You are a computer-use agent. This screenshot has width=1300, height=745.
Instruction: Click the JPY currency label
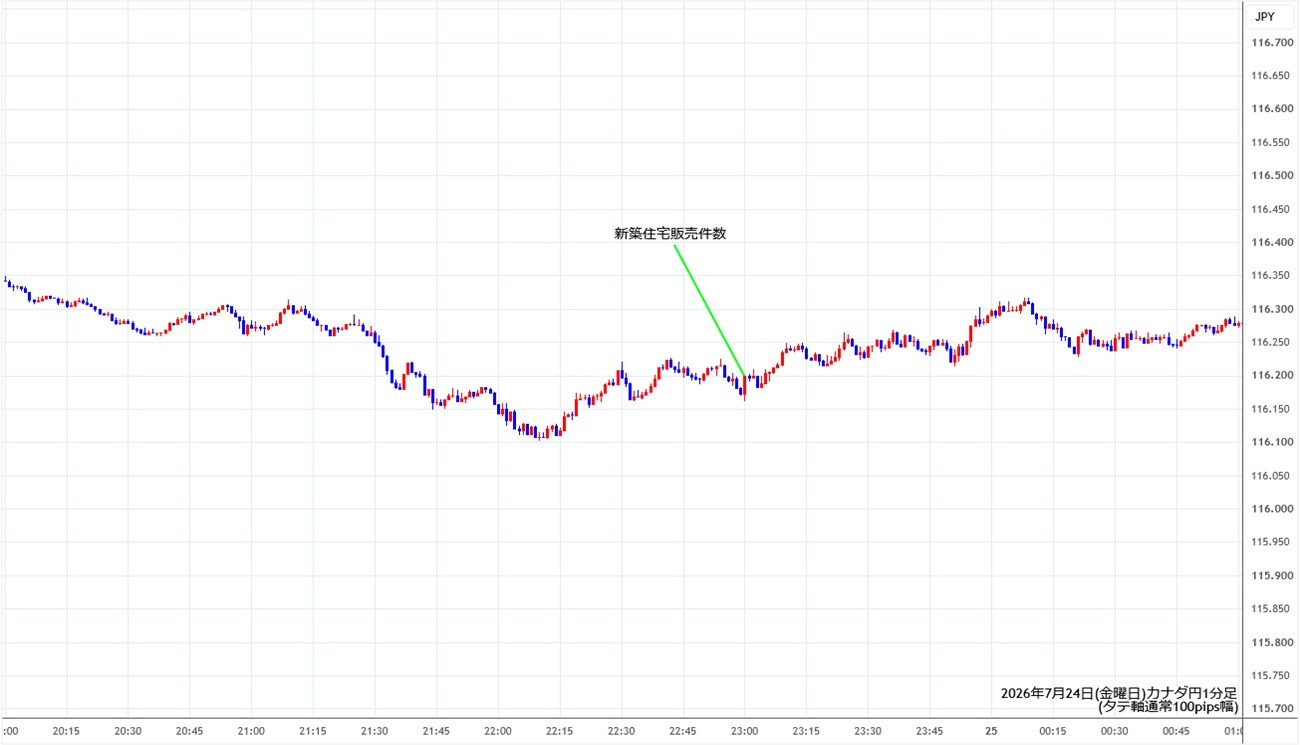tap(1264, 16)
